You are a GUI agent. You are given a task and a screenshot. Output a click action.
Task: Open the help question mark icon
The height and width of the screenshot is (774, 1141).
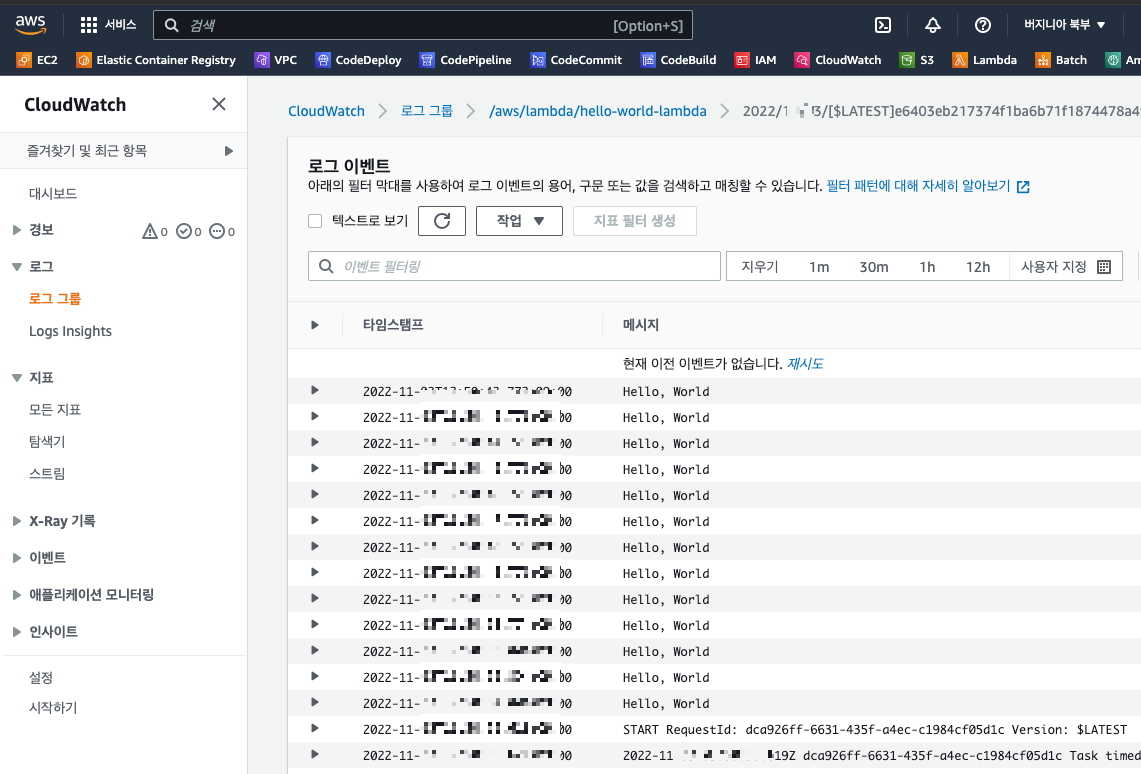(x=982, y=25)
